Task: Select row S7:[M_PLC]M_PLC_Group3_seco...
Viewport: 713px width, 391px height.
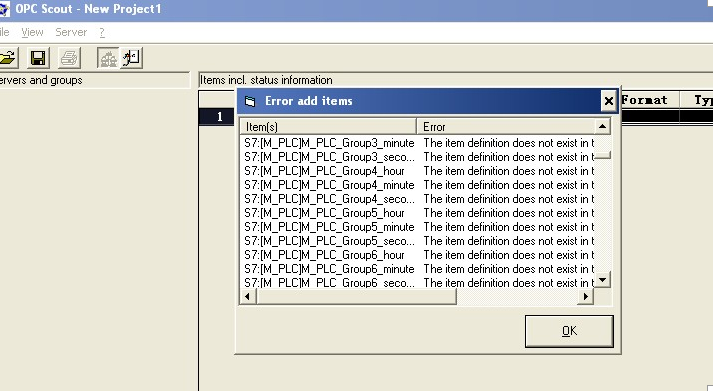Action: tap(417, 157)
